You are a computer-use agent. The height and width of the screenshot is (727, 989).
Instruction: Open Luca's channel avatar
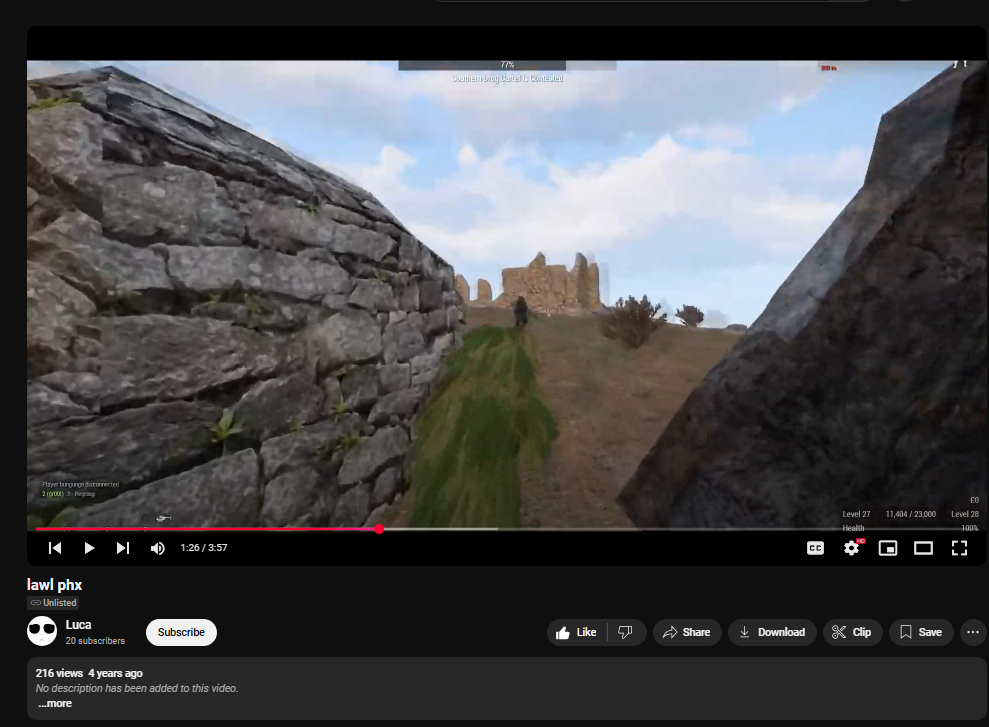point(42,631)
